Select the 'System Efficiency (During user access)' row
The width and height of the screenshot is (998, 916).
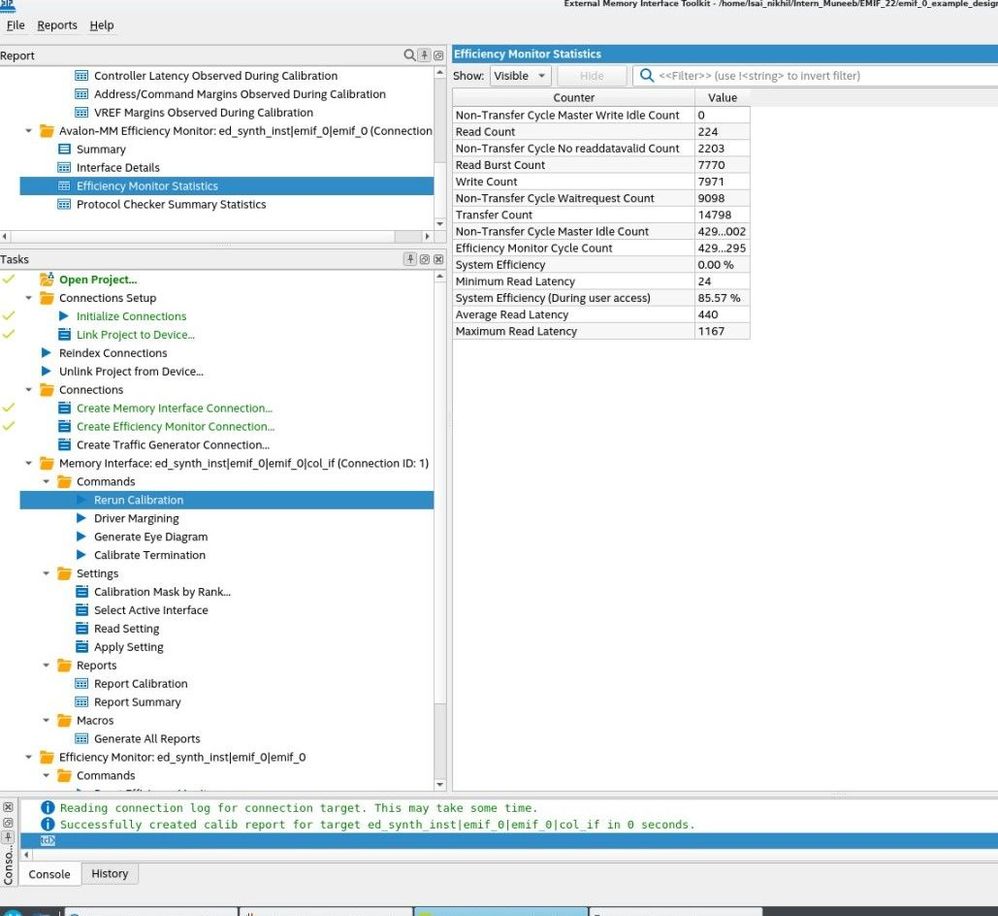[601, 298]
